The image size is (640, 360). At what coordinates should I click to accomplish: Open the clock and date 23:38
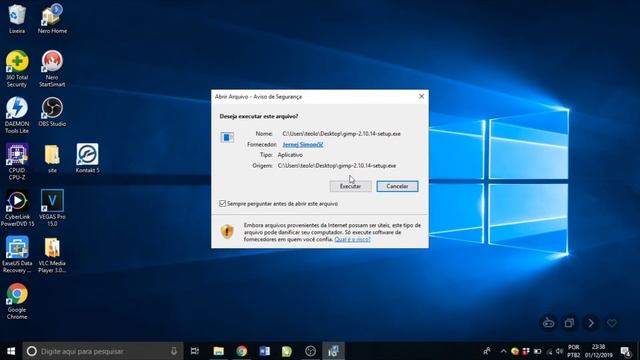point(598,351)
